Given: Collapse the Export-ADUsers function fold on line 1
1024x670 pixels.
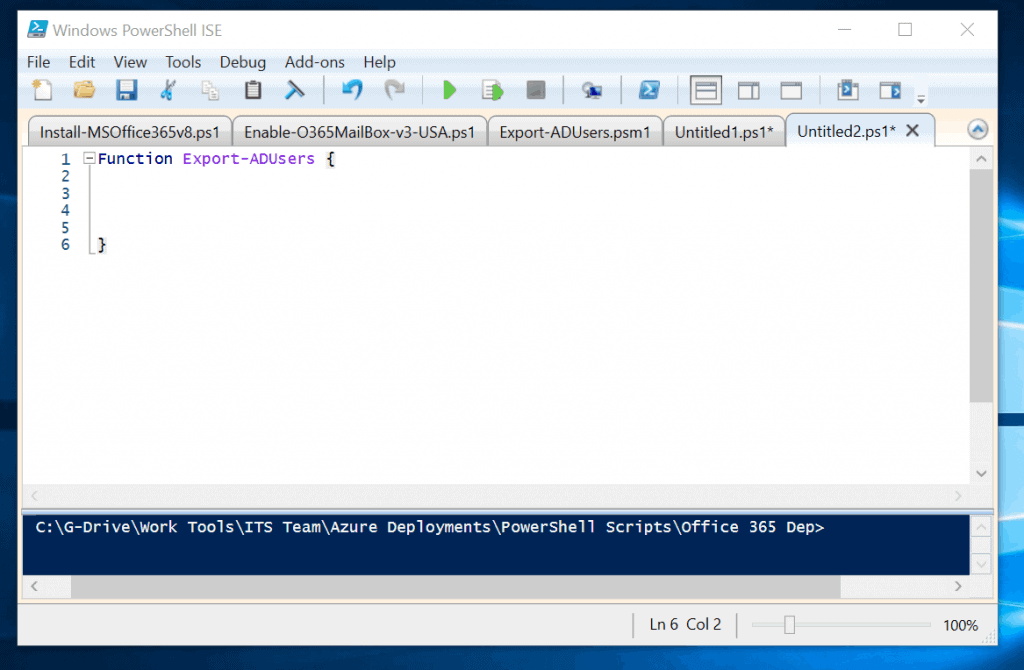Looking at the screenshot, I should [x=90, y=158].
